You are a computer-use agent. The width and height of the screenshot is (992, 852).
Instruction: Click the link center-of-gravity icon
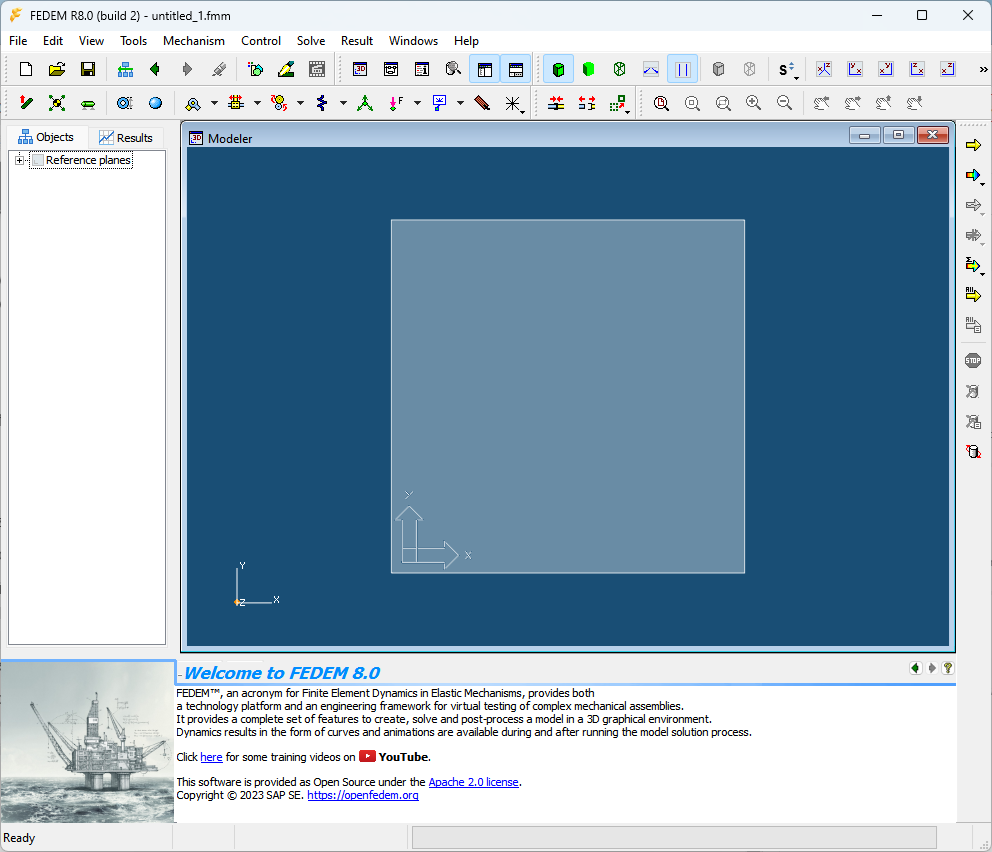coord(57,103)
